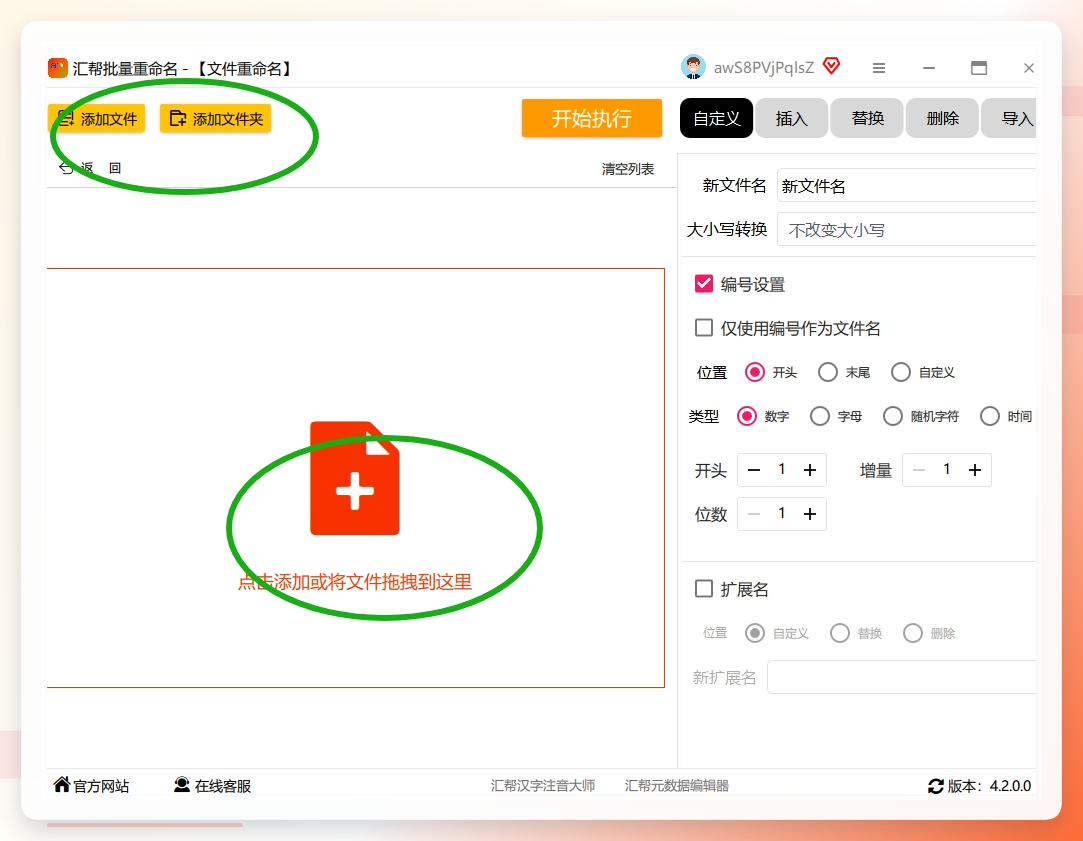This screenshot has height=841, width=1083.
Task: Click the 在线客服 link text
Action: tap(222, 786)
